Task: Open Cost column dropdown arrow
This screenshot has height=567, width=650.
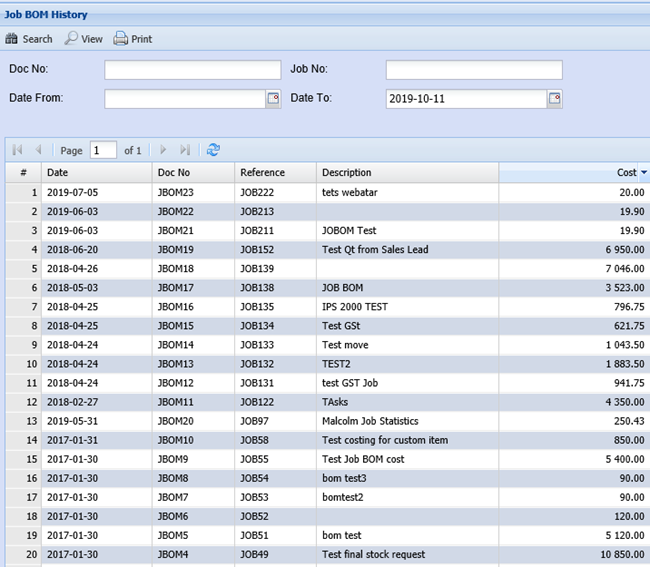Action: pyautogui.click(x=643, y=173)
